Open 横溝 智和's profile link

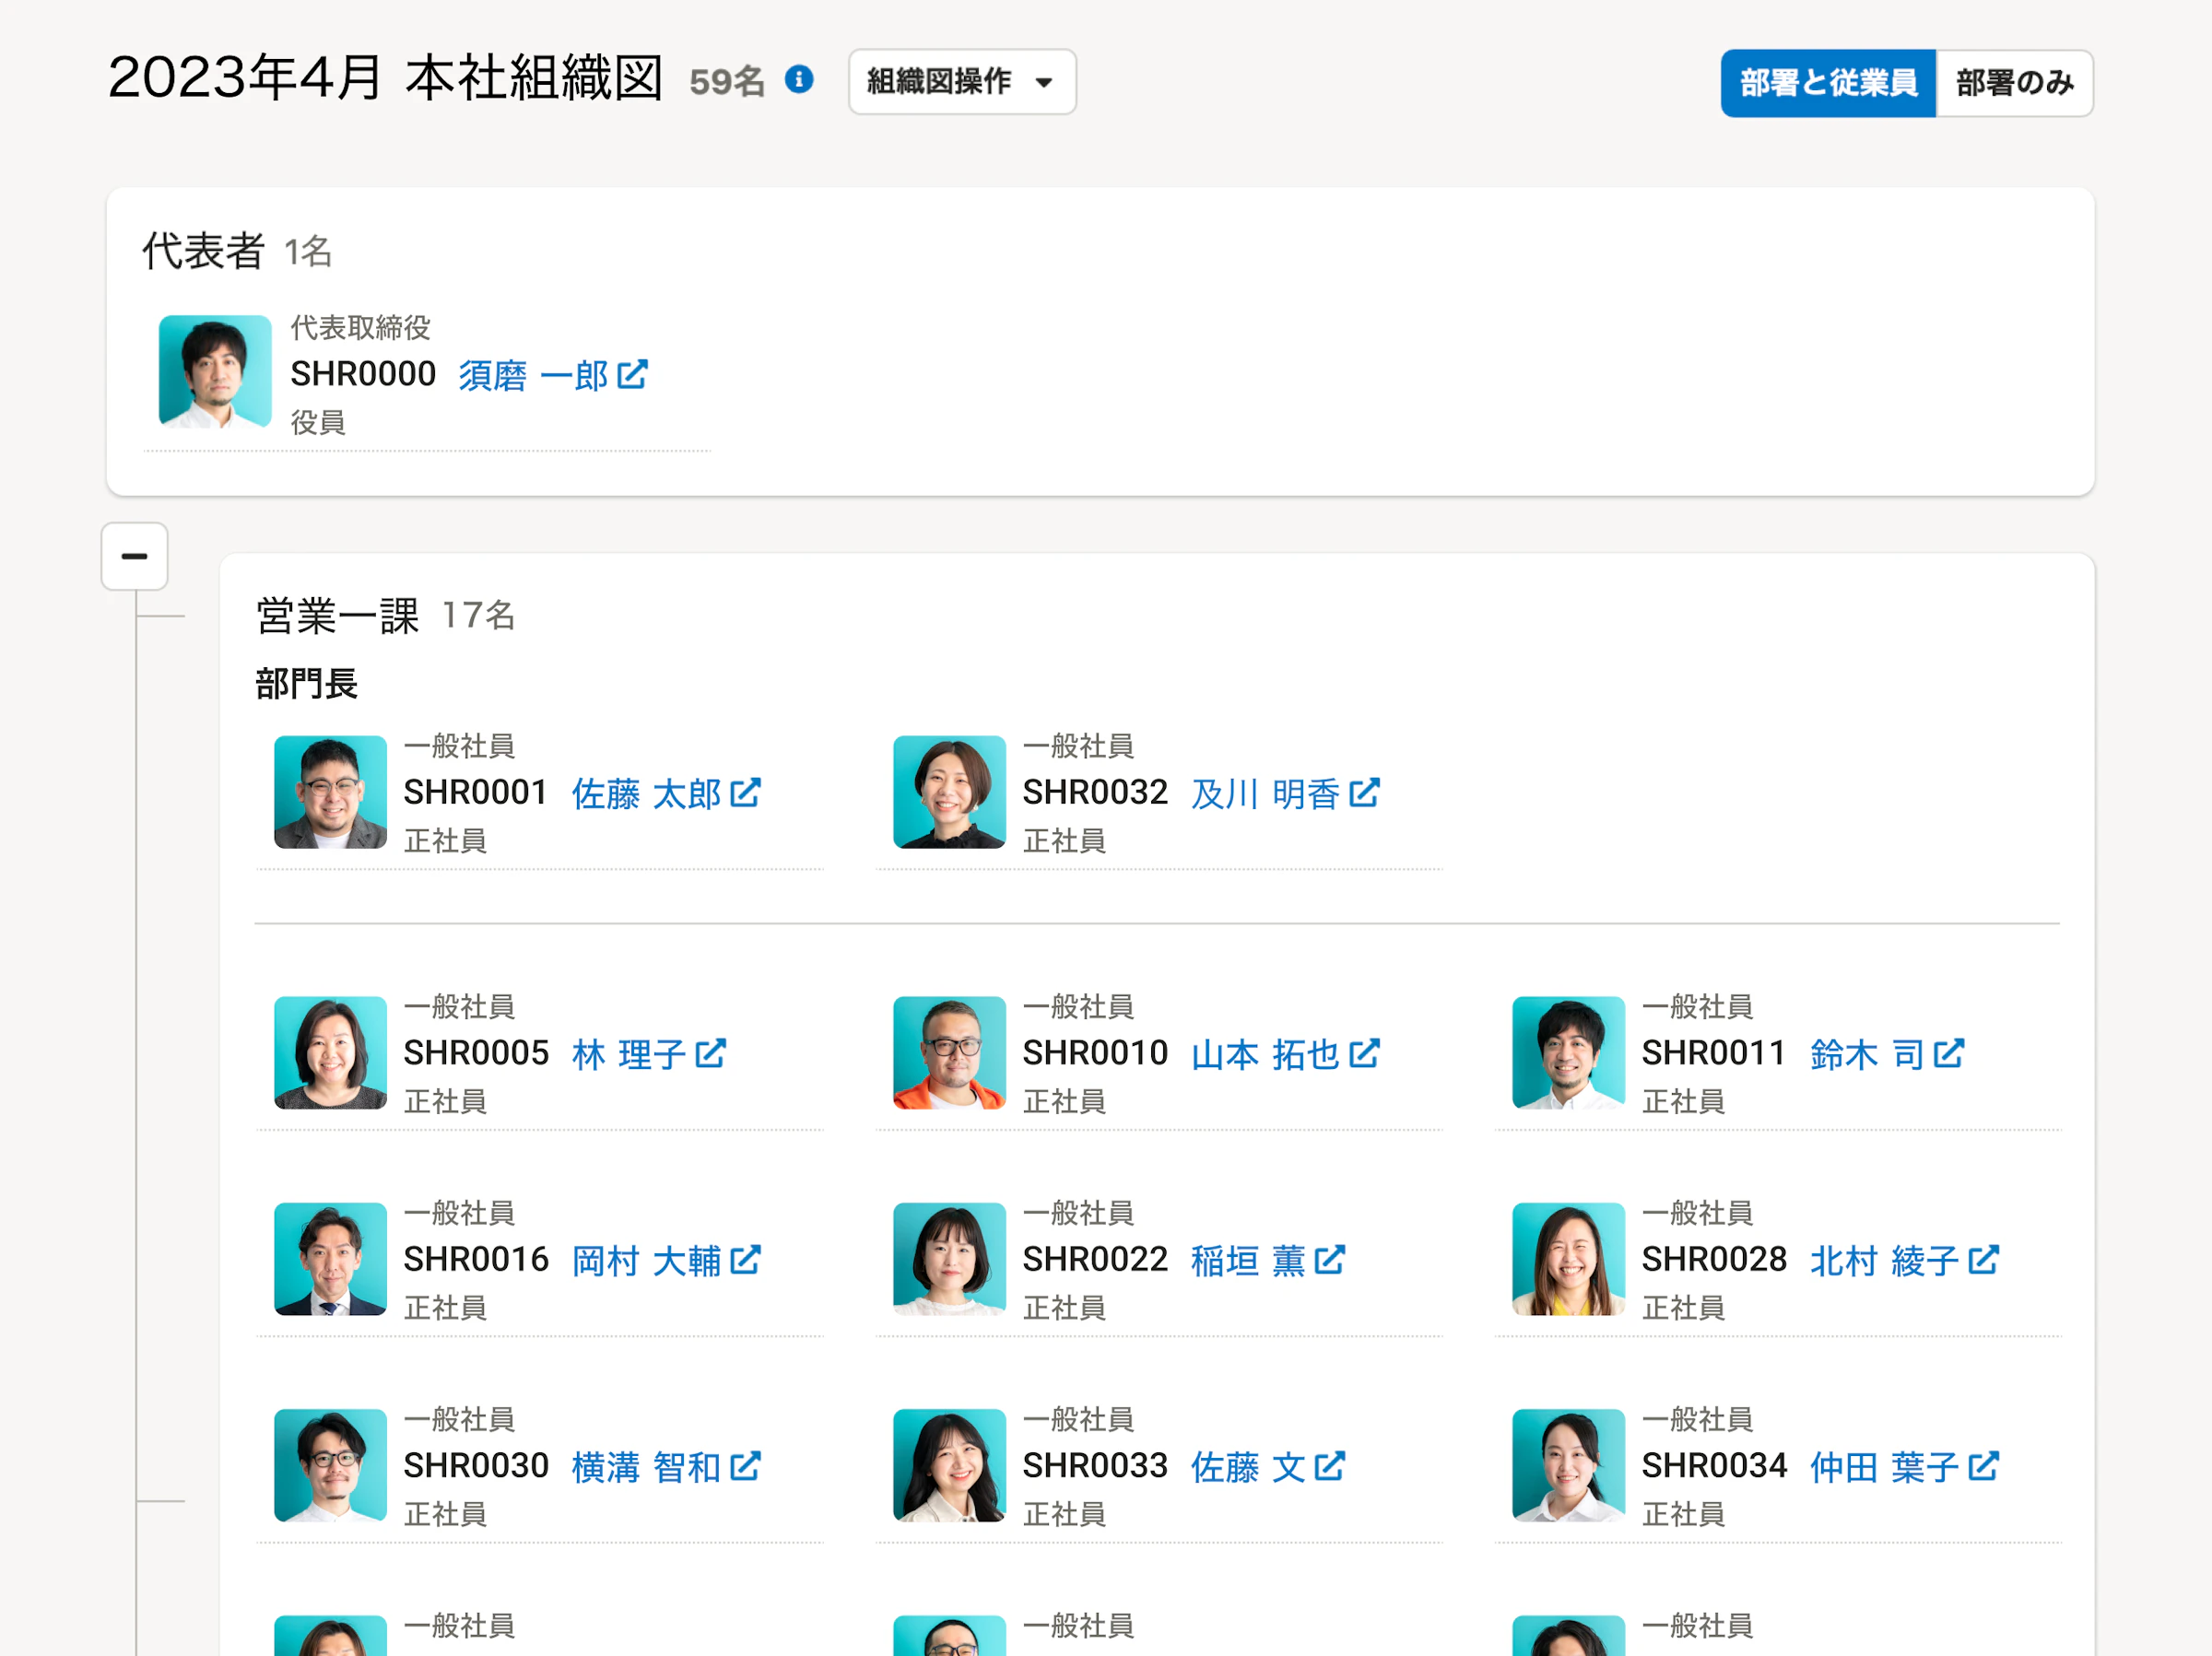646,1467
